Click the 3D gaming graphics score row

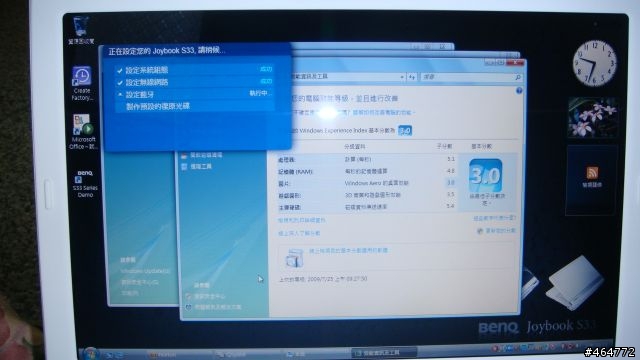366,195
